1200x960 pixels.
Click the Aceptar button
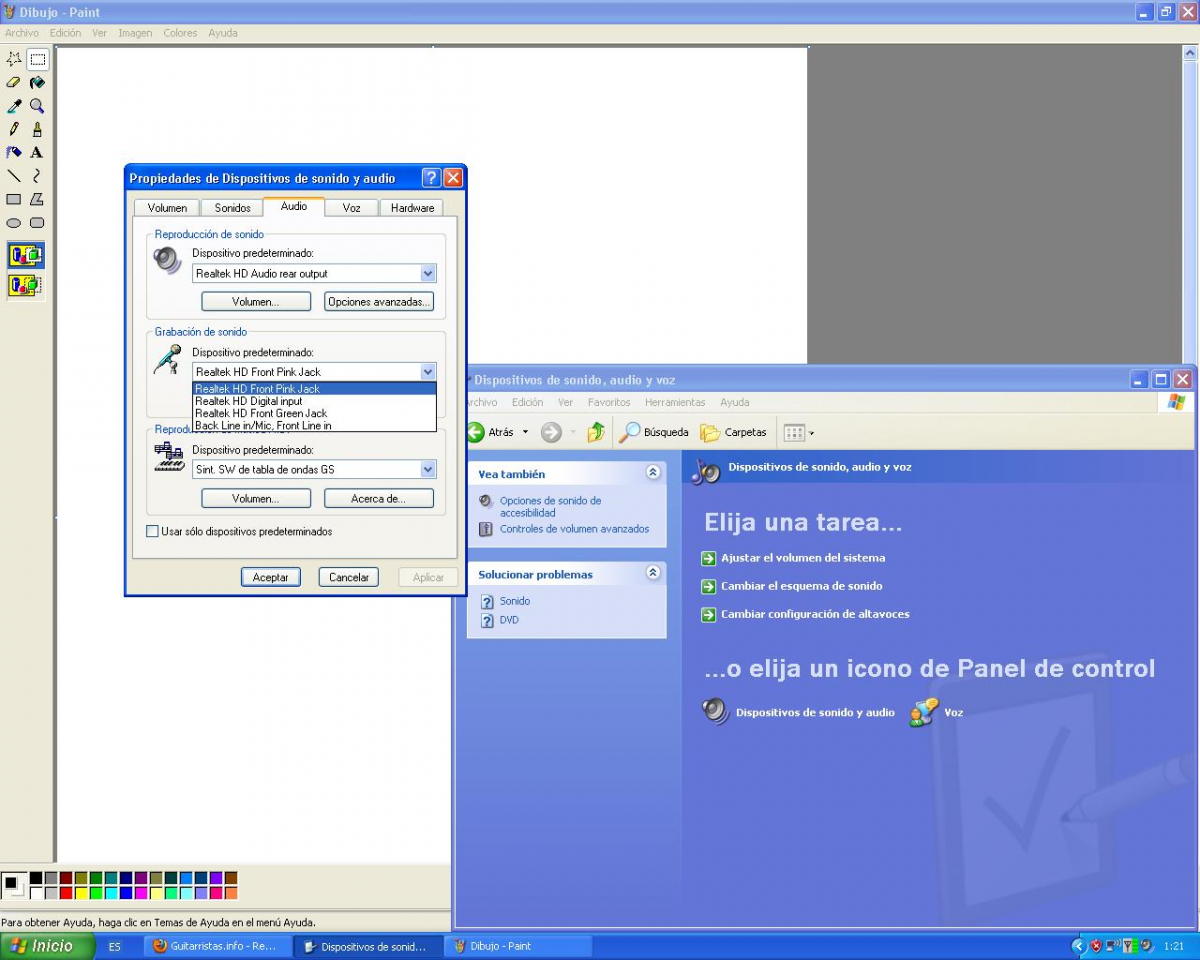coord(270,577)
